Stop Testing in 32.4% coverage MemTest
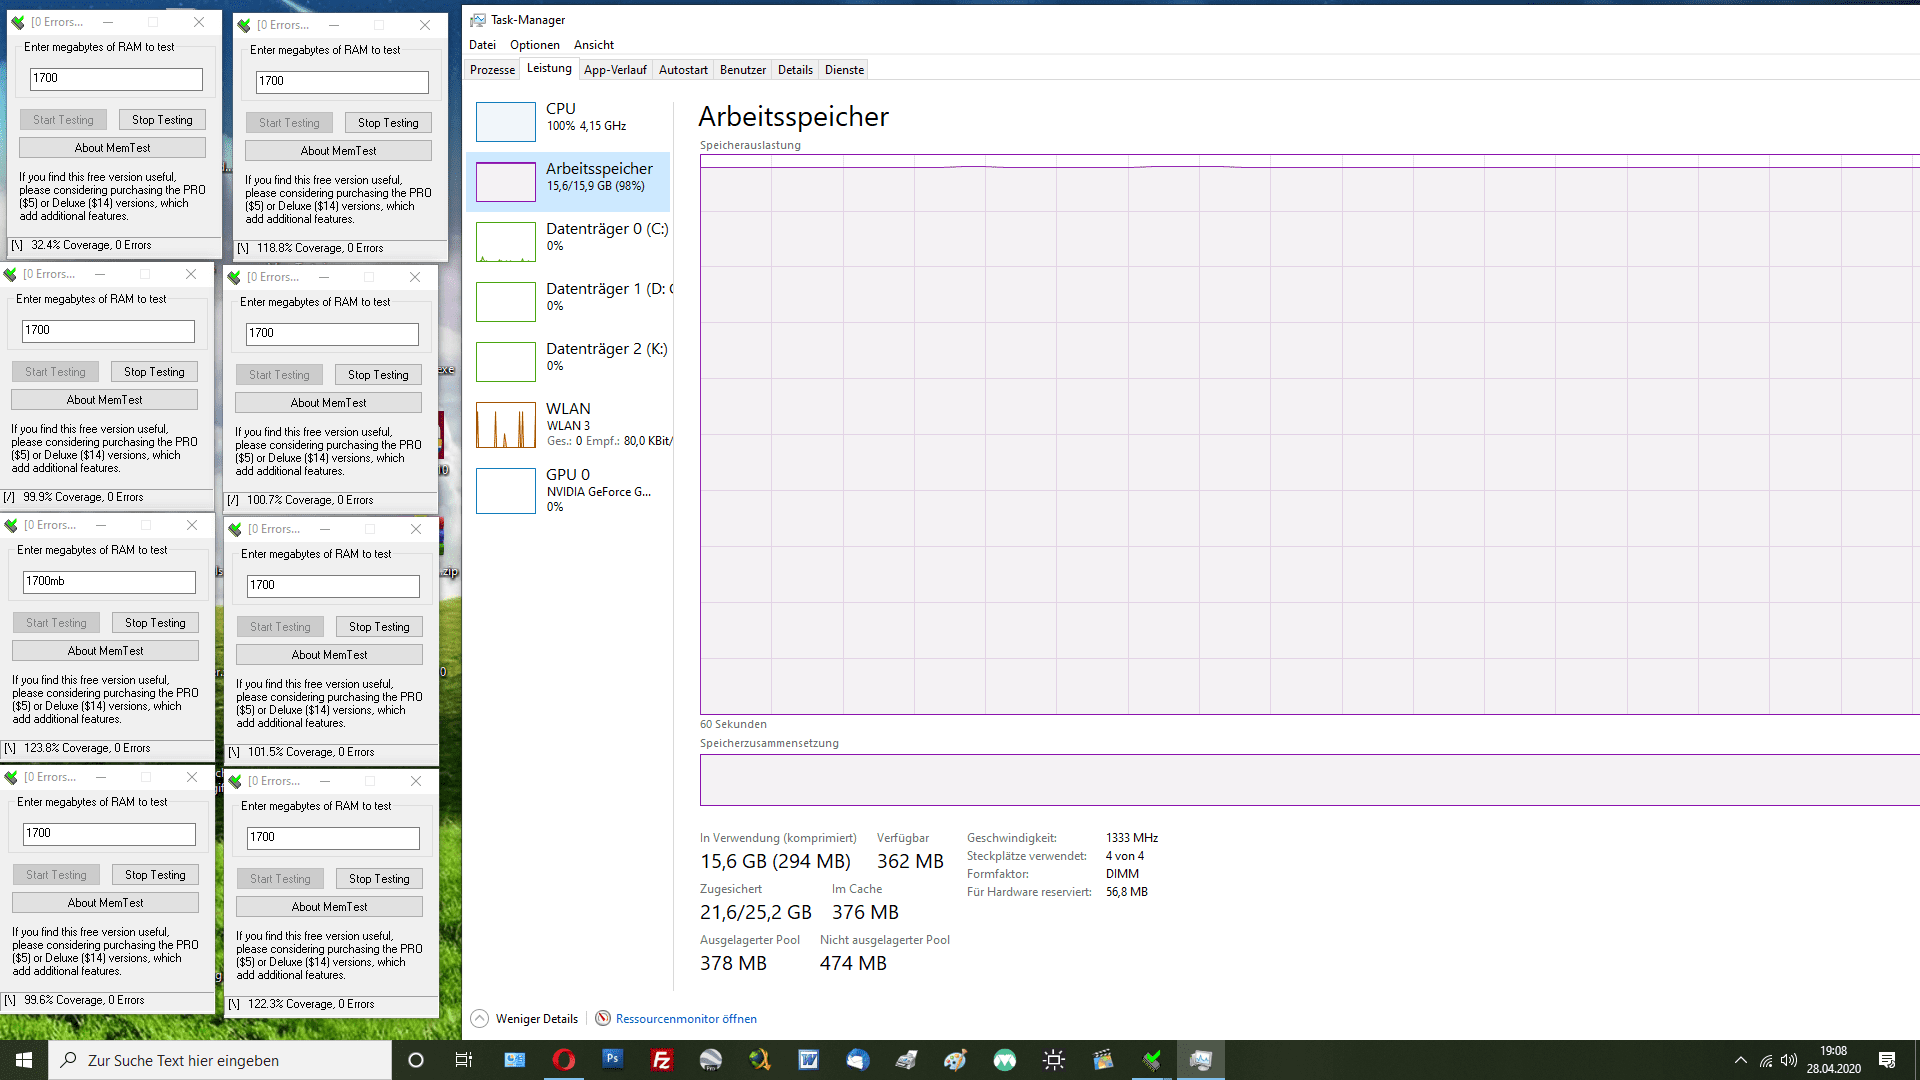The image size is (1920, 1080). (162, 120)
